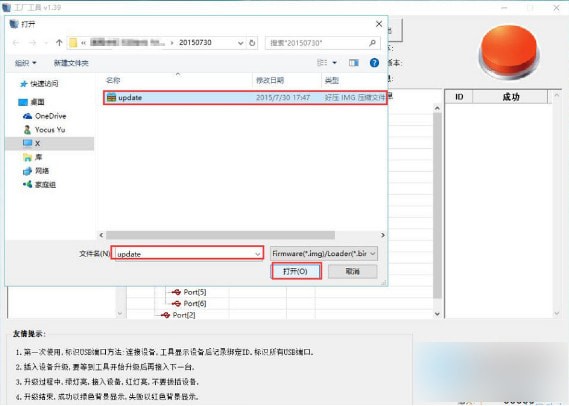Click the ID column header
569x406 pixels.
coord(459,97)
